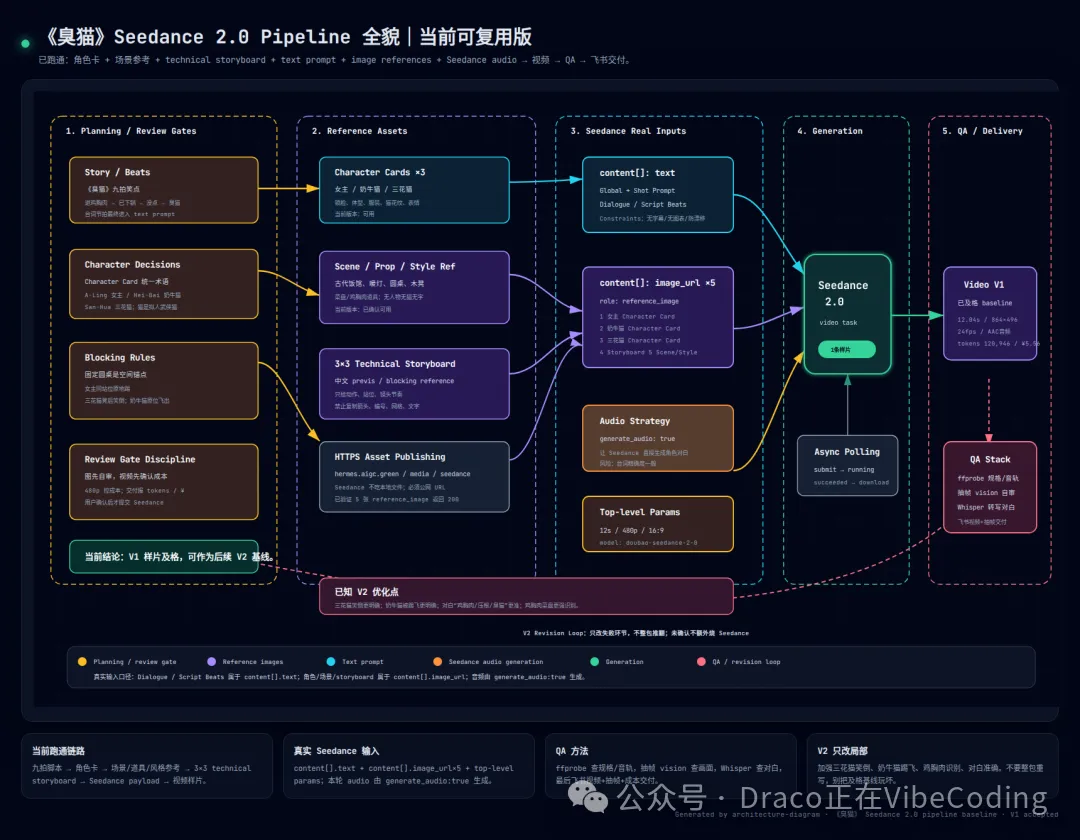1080x840 pixels.
Task: Click the Seedance 2.0 video task node
Action: [x=847, y=314]
